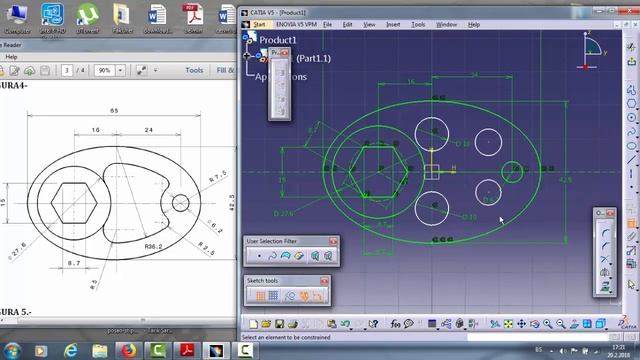Toggle Volume Filter in User Selection Filter
This screenshot has width=640, height=360.
(x=299, y=256)
